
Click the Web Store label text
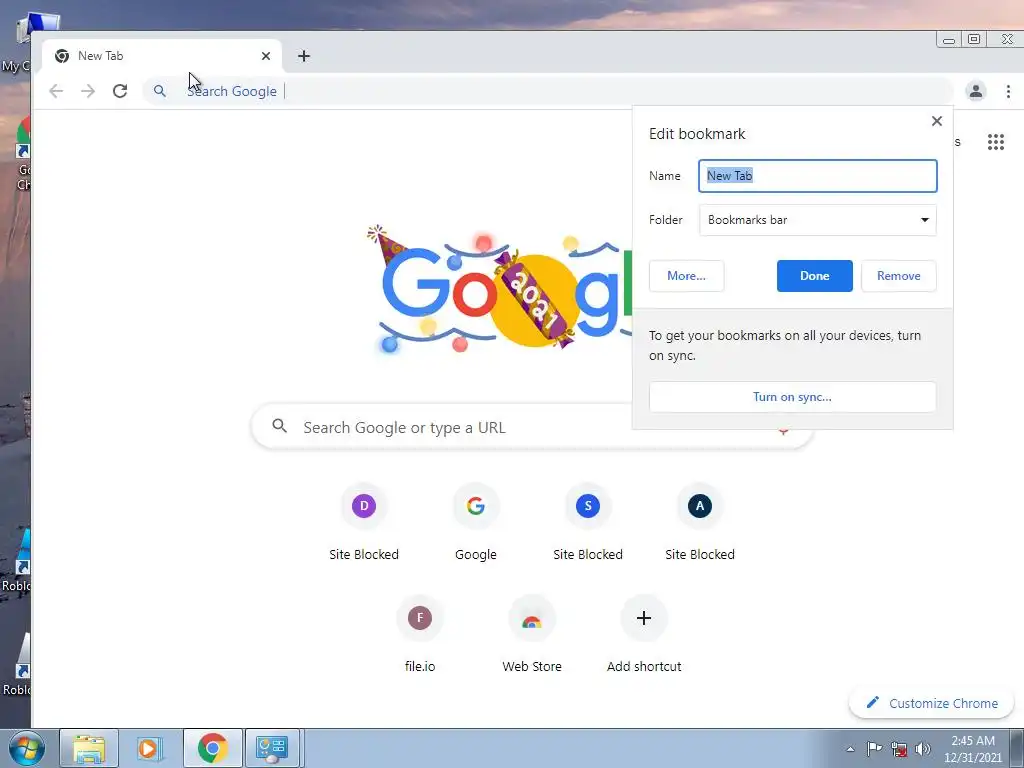point(532,666)
